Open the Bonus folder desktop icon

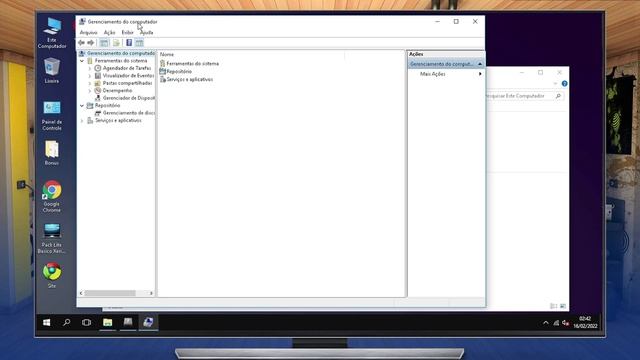[x=52, y=153]
